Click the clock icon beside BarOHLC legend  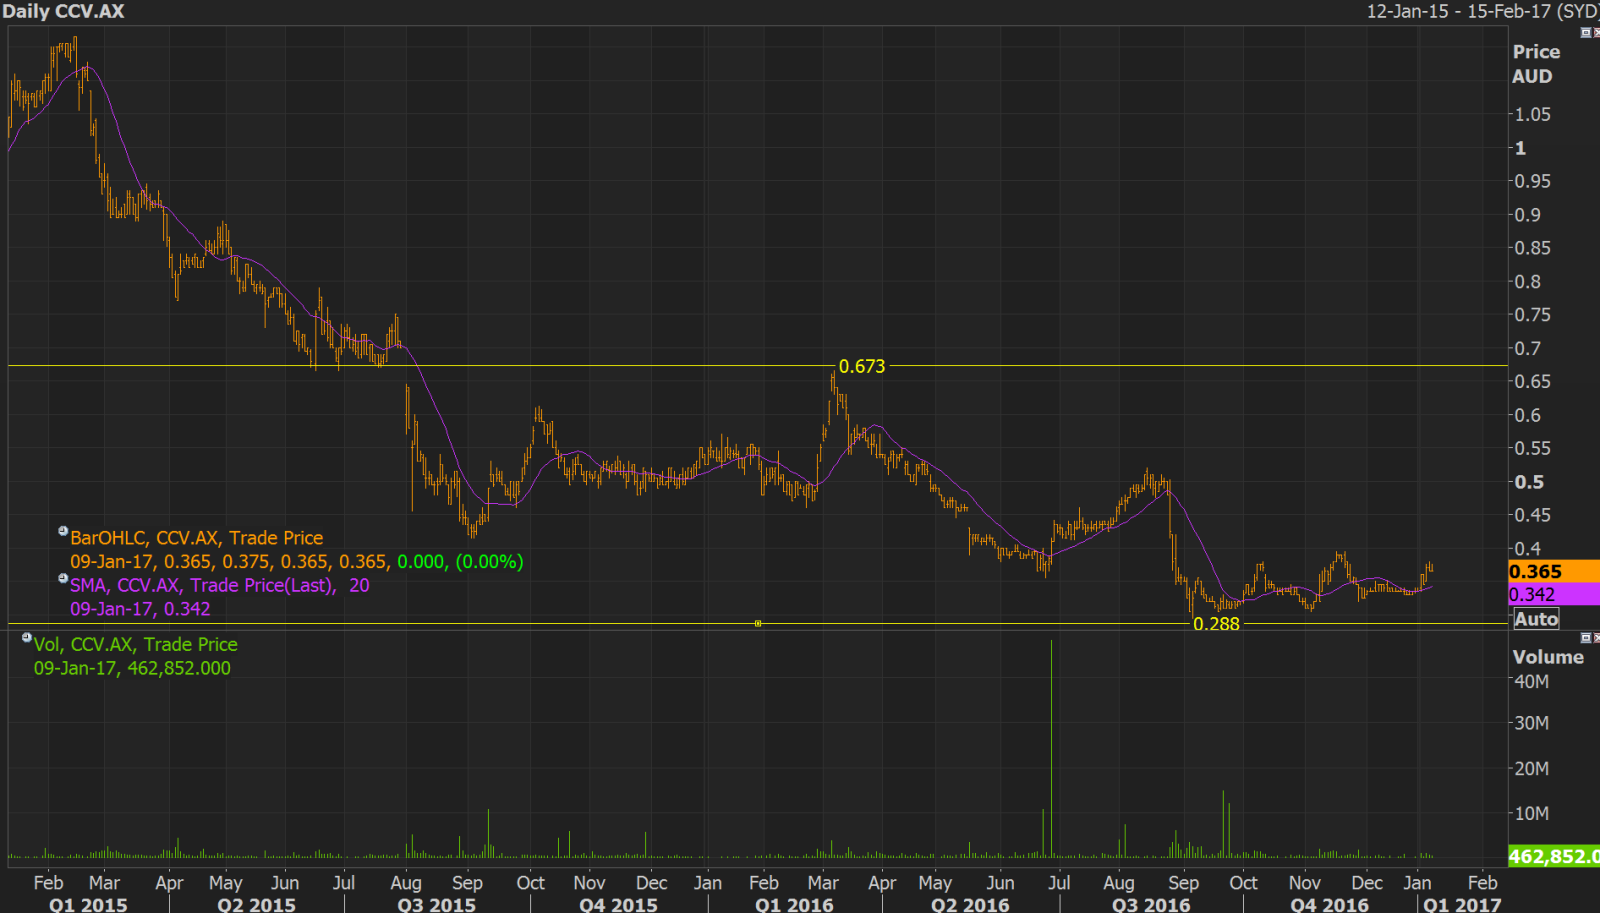point(63,531)
